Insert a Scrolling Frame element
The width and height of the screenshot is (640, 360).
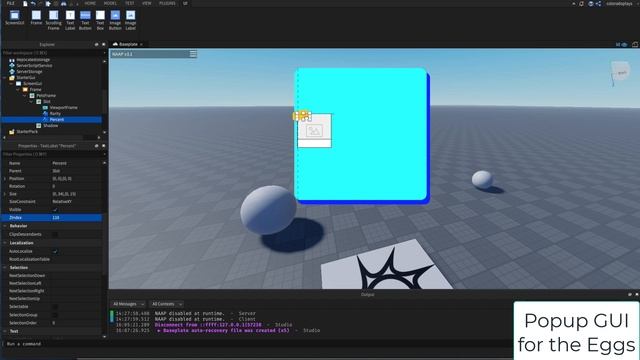53,19
